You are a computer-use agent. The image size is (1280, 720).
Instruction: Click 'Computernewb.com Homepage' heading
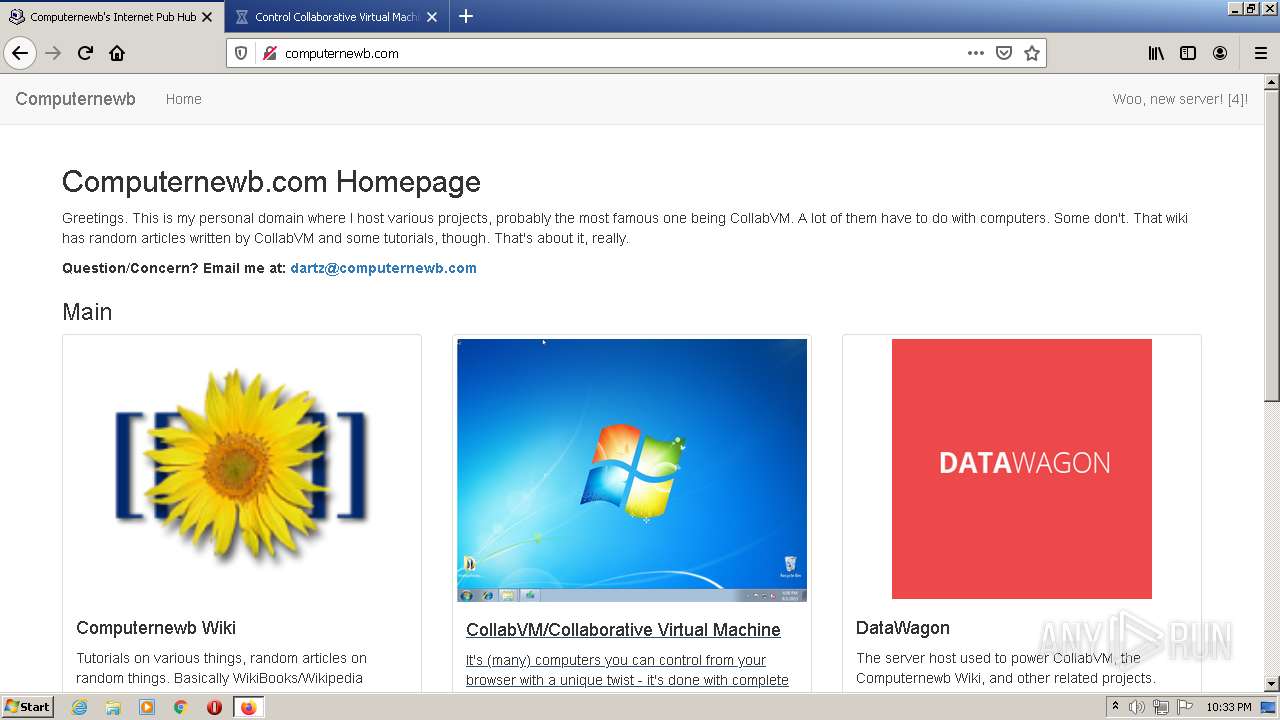point(271,182)
